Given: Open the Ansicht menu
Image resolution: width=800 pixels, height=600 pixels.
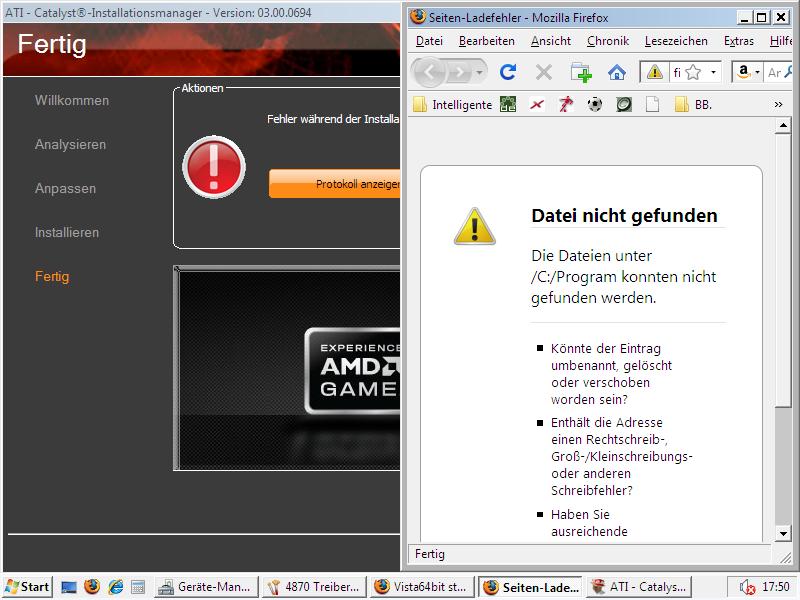Looking at the screenshot, I should pos(551,41).
